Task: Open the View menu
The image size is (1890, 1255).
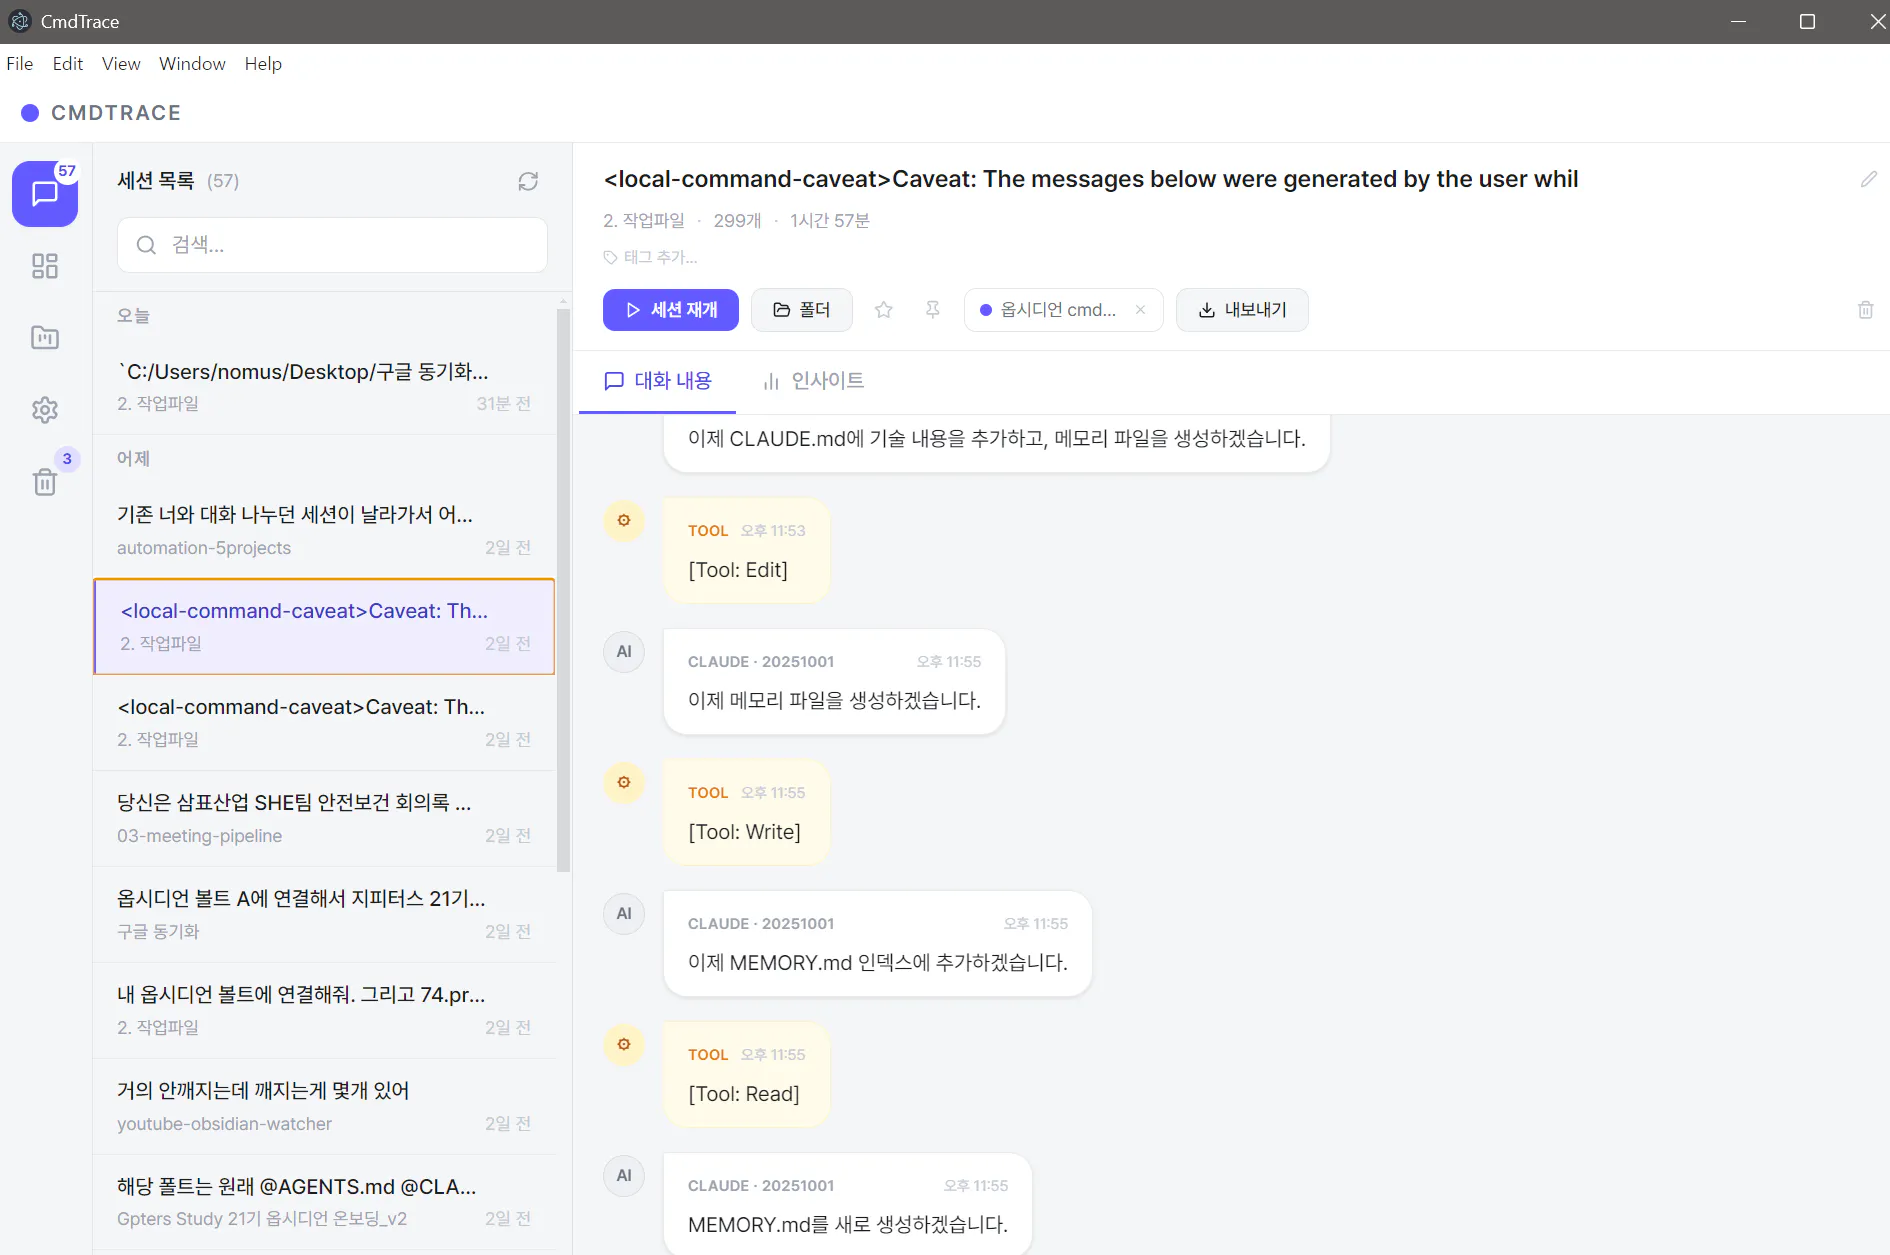Action: point(121,64)
